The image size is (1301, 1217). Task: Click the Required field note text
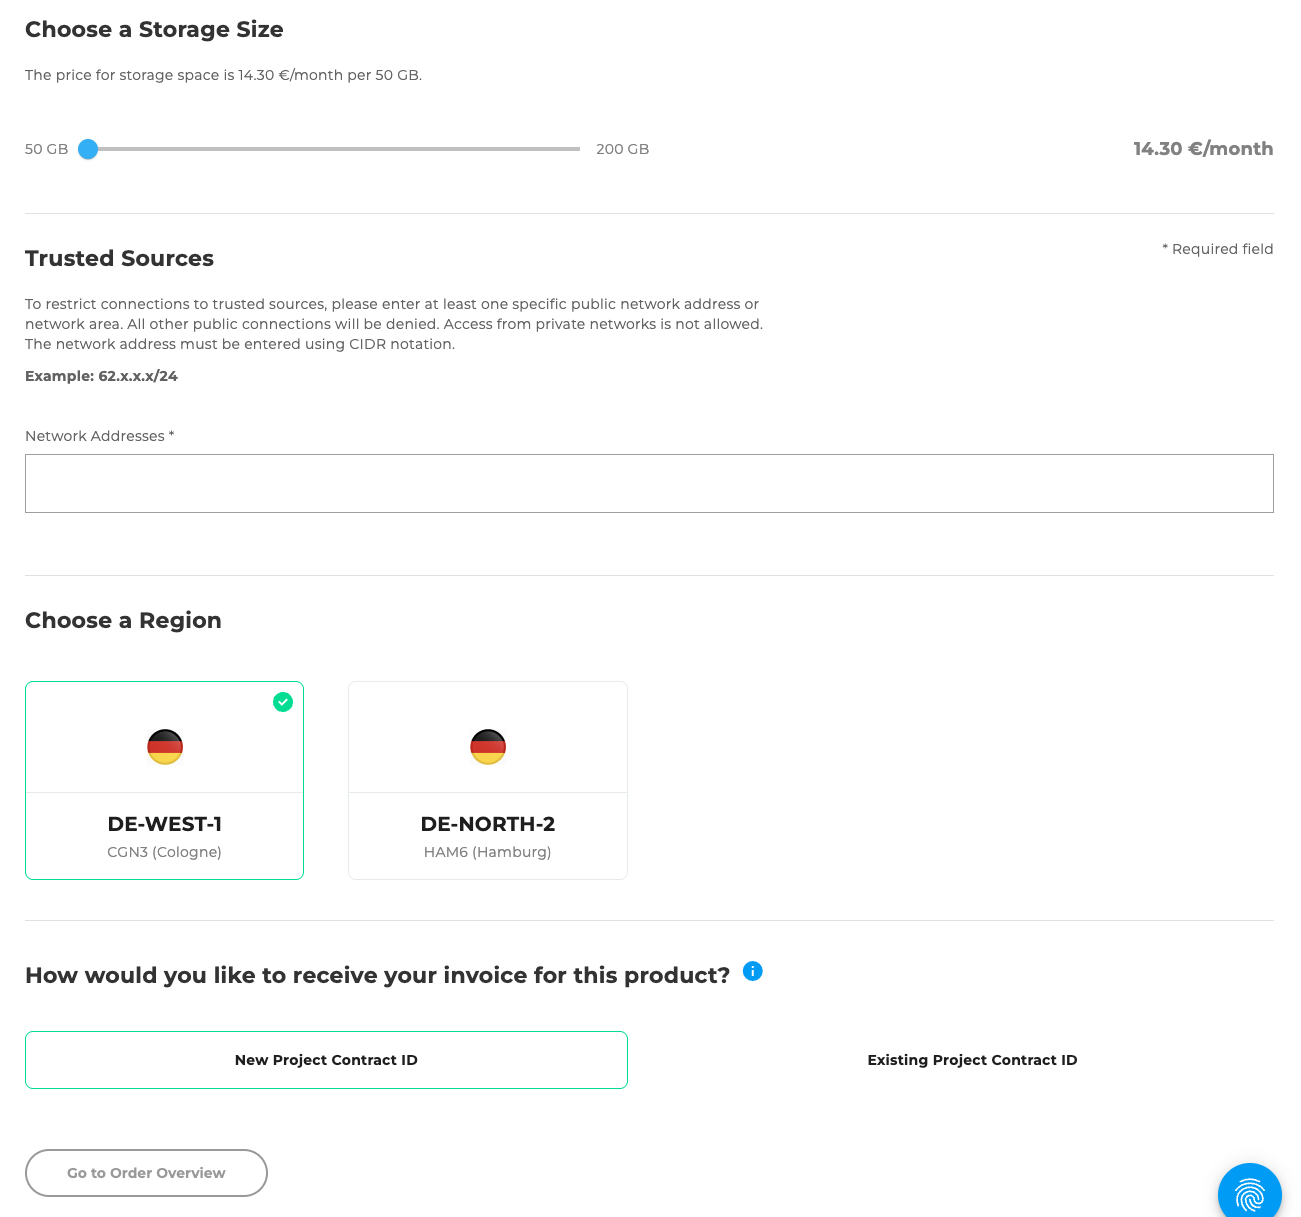pos(1218,248)
